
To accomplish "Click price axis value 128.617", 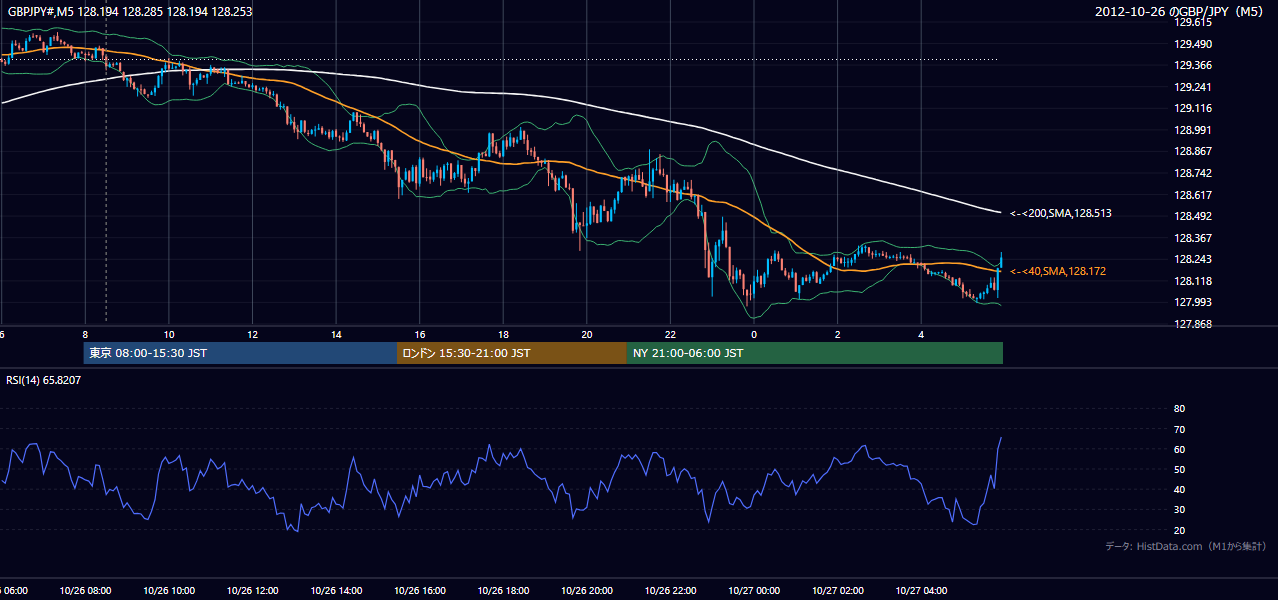I will [x=1193, y=195].
